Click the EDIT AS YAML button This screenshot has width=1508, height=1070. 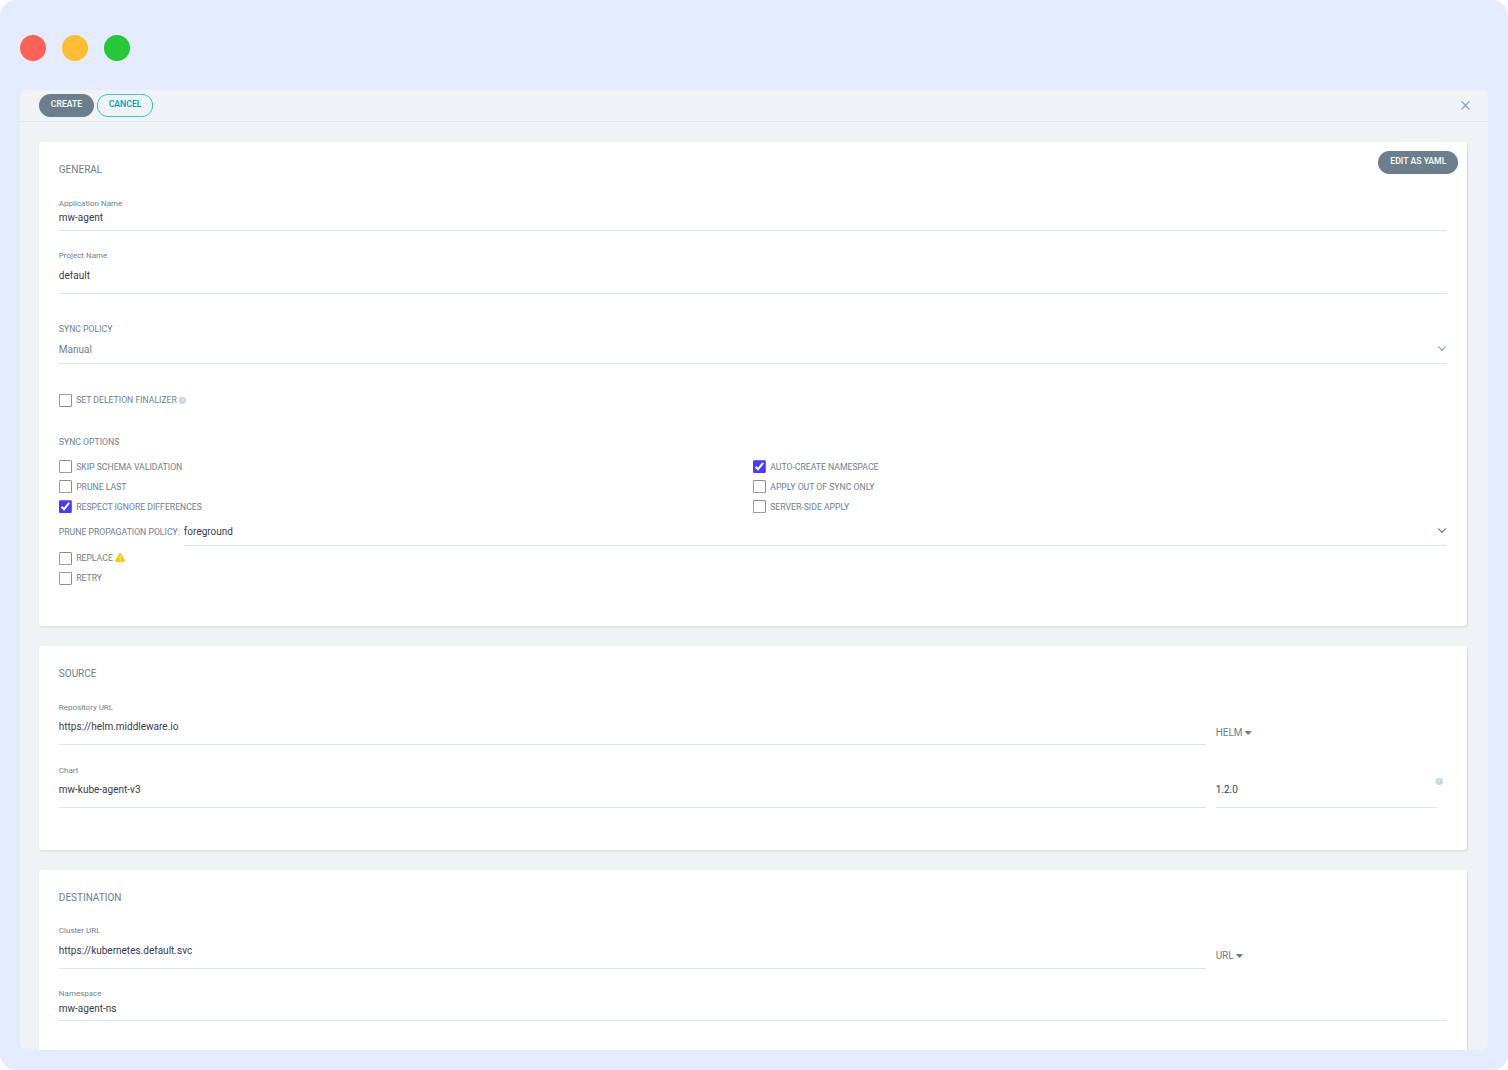pyautogui.click(x=1417, y=161)
